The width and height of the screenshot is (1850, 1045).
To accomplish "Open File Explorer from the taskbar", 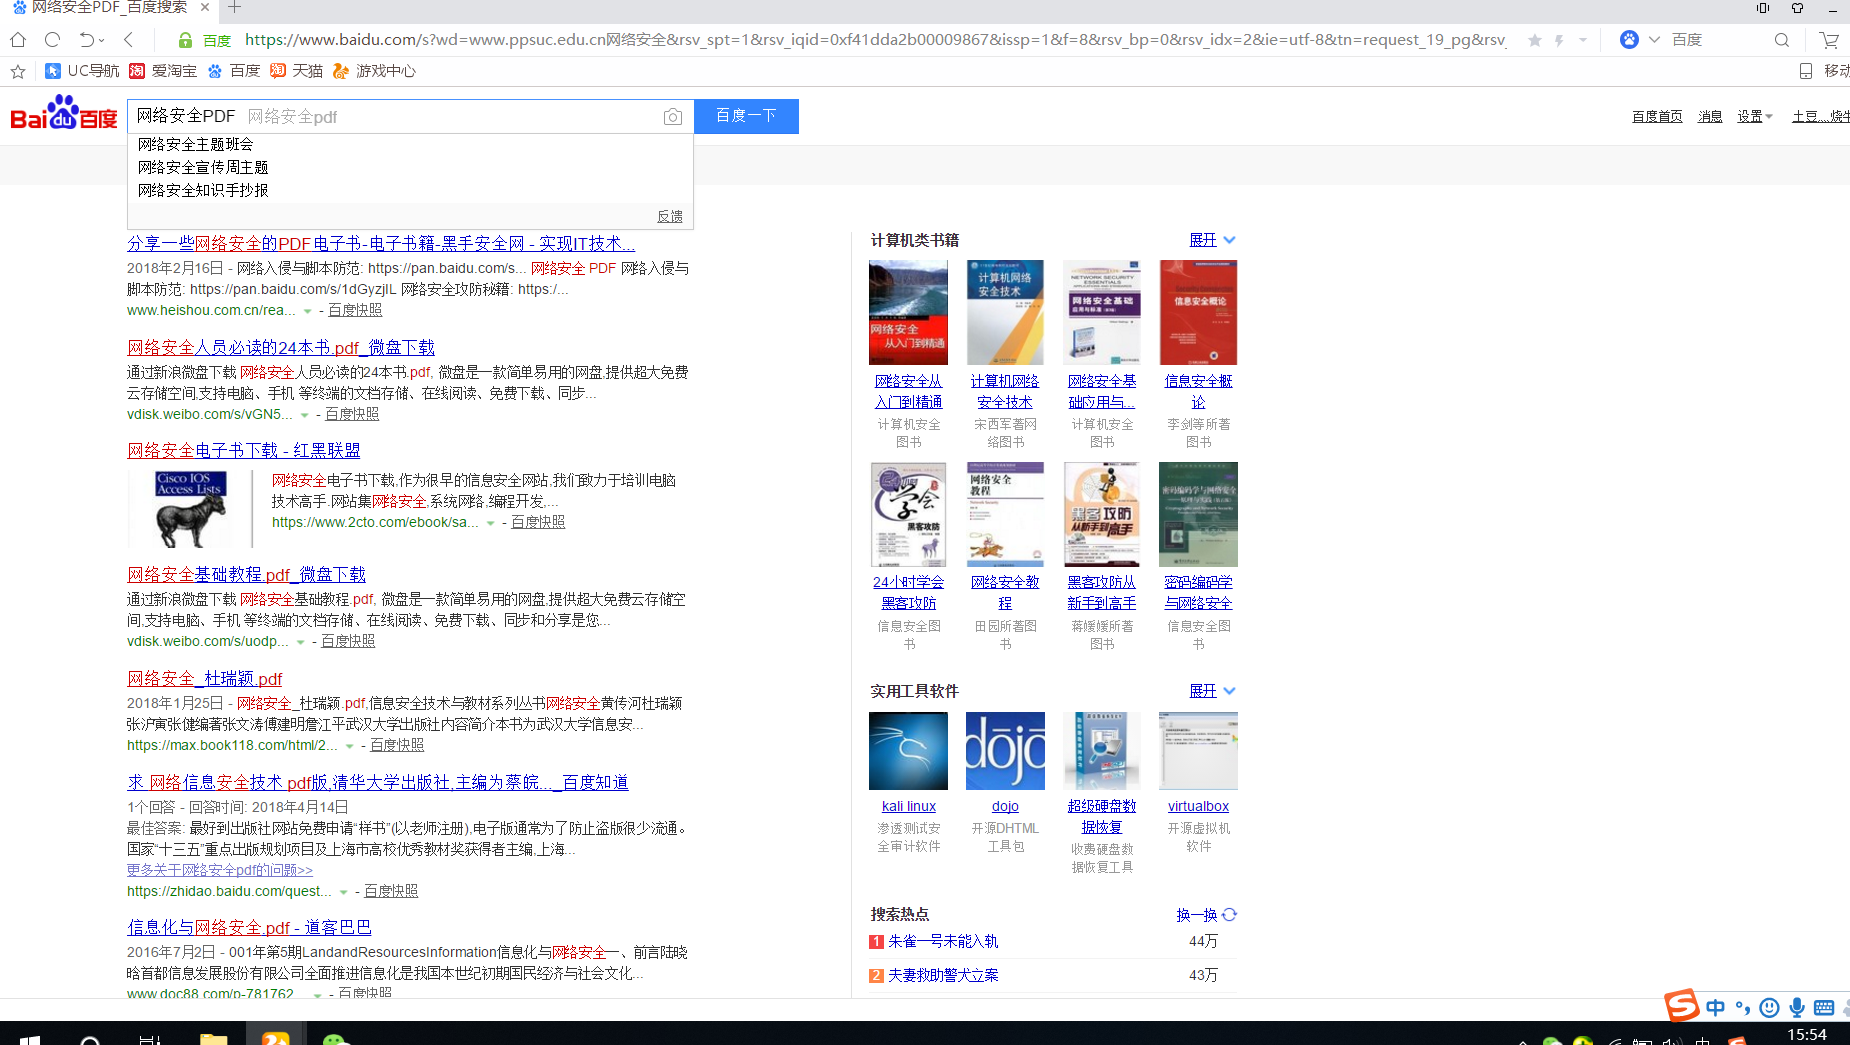I will 213,1039.
